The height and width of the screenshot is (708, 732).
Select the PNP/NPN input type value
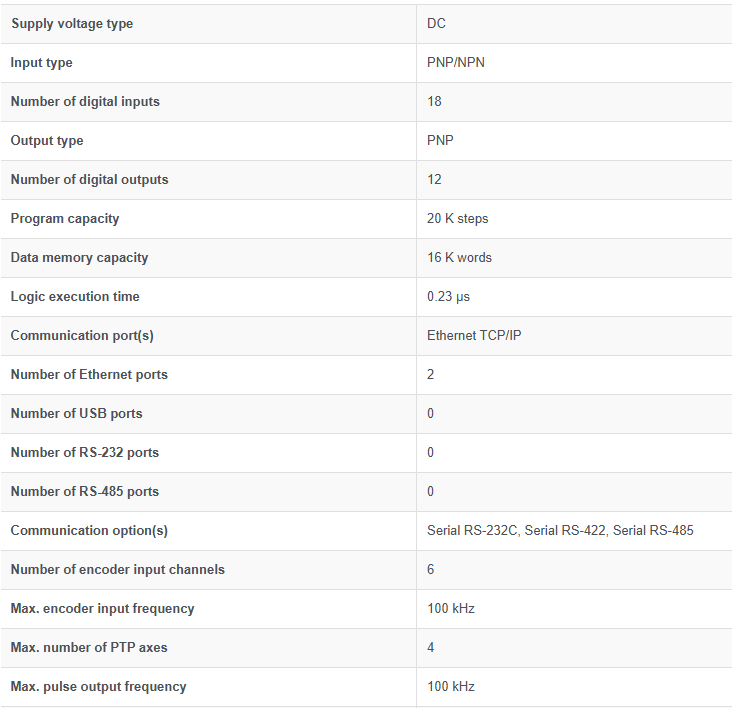[456, 63]
